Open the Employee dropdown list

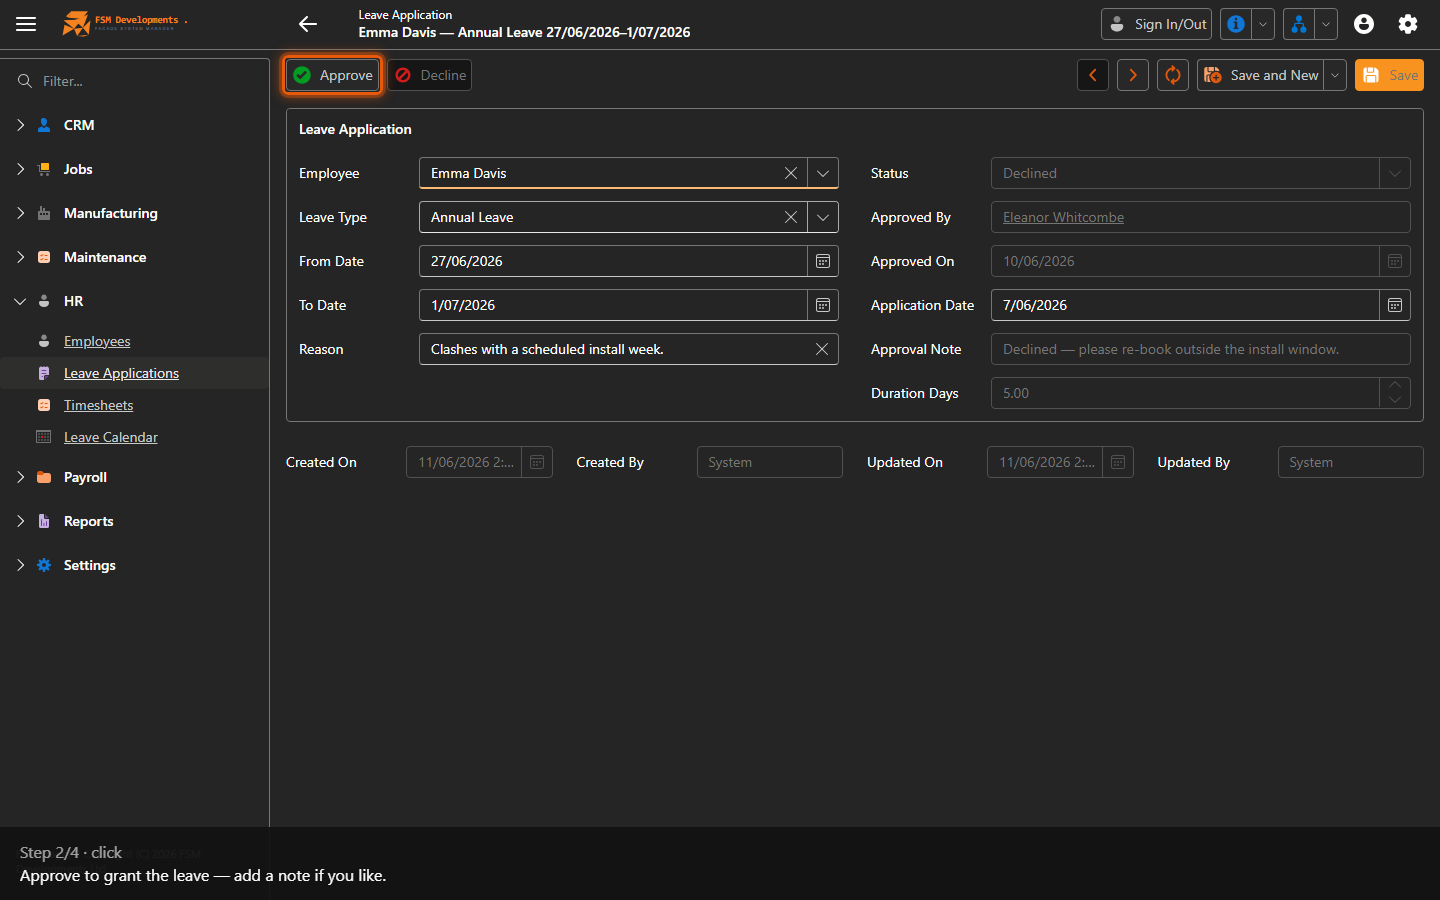point(823,173)
